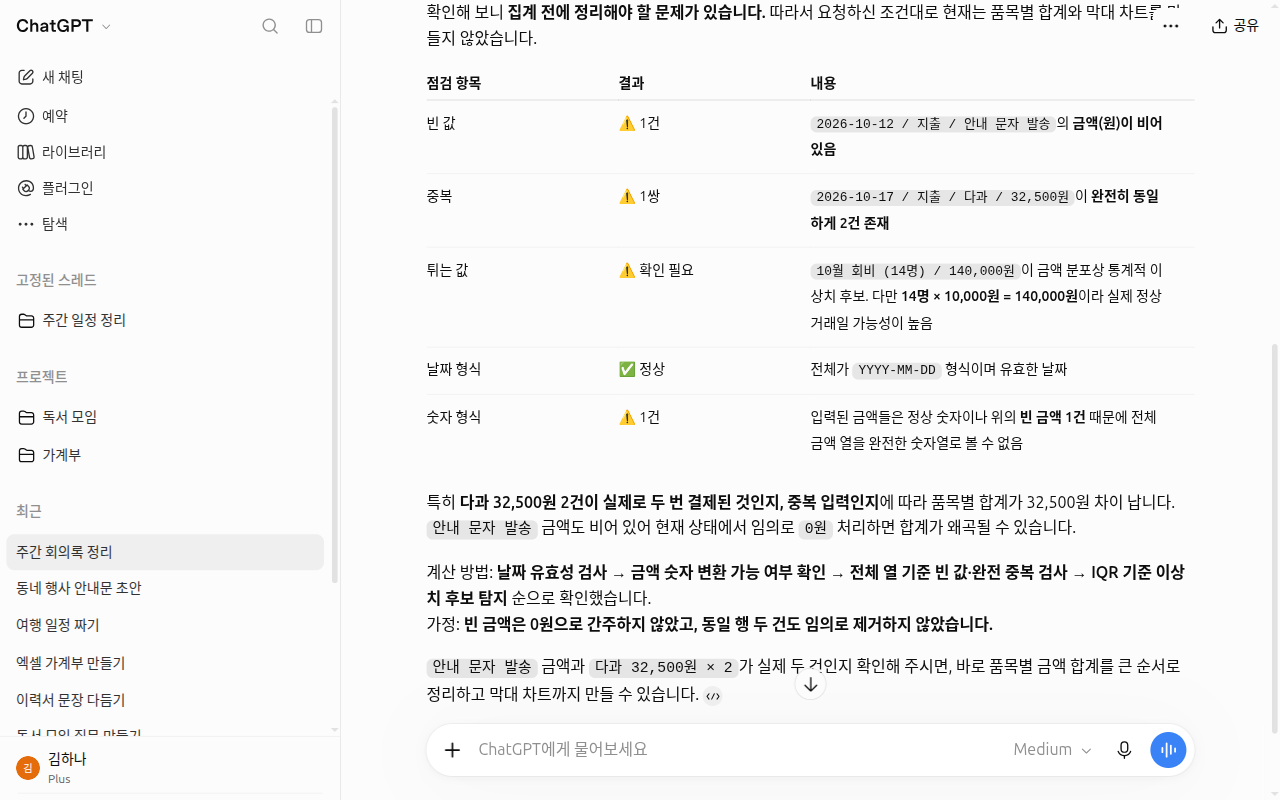
Task: Toggle the sidebar panel icon
Action: (314, 26)
